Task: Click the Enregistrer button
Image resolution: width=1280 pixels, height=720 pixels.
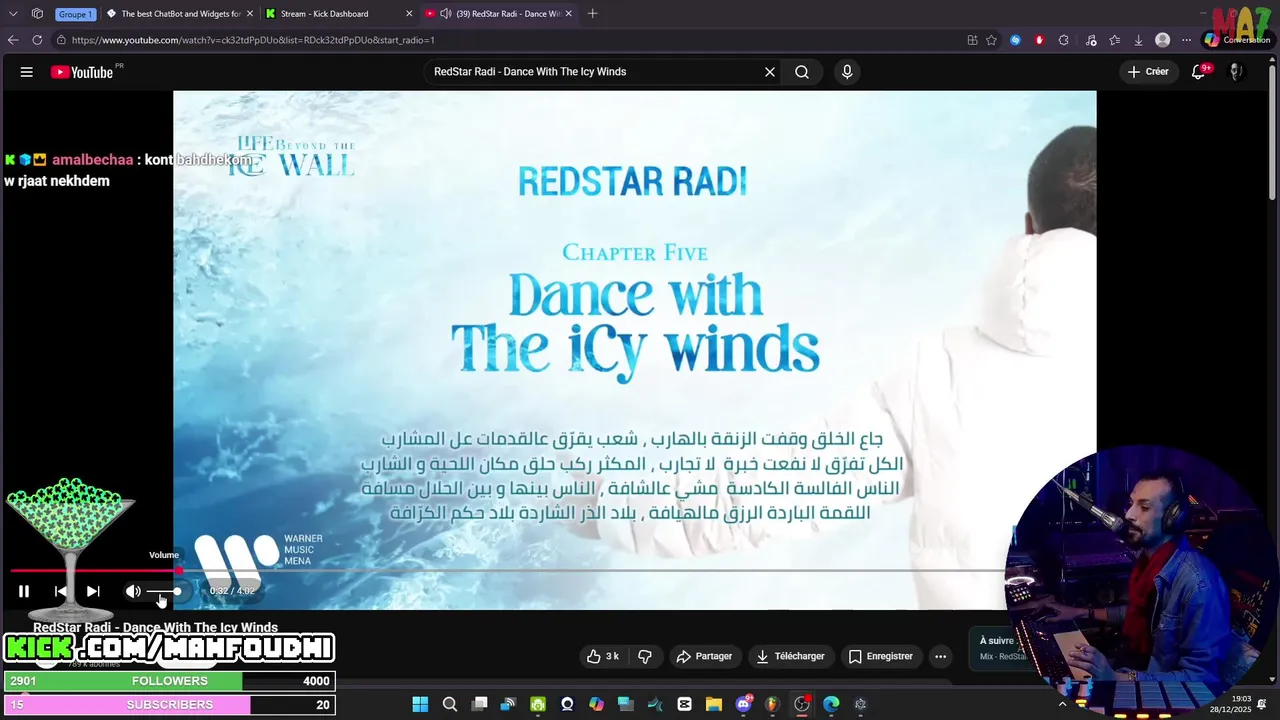Action: pos(880,656)
